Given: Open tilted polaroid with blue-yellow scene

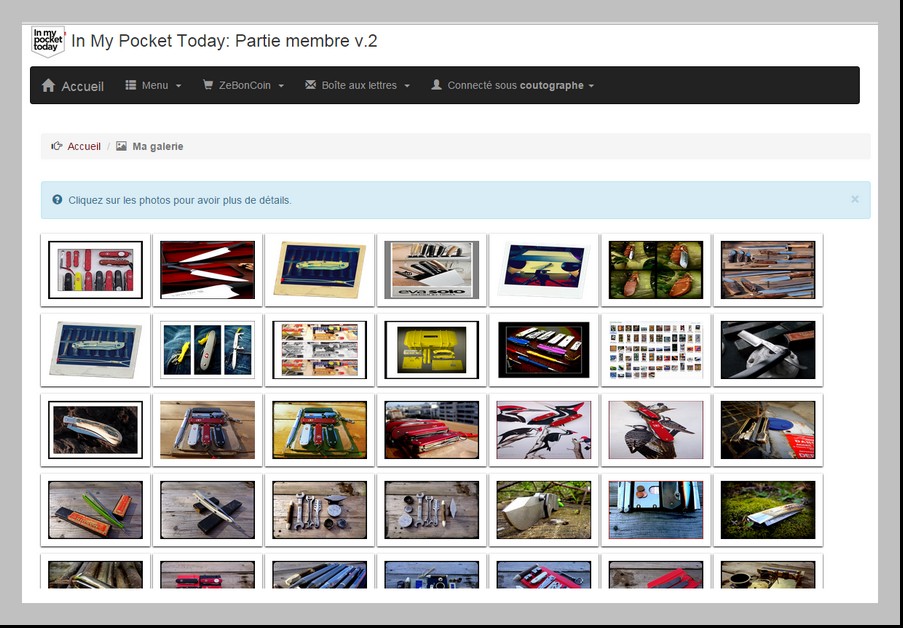Looking at the screenshot, I should tap(544, 270).
